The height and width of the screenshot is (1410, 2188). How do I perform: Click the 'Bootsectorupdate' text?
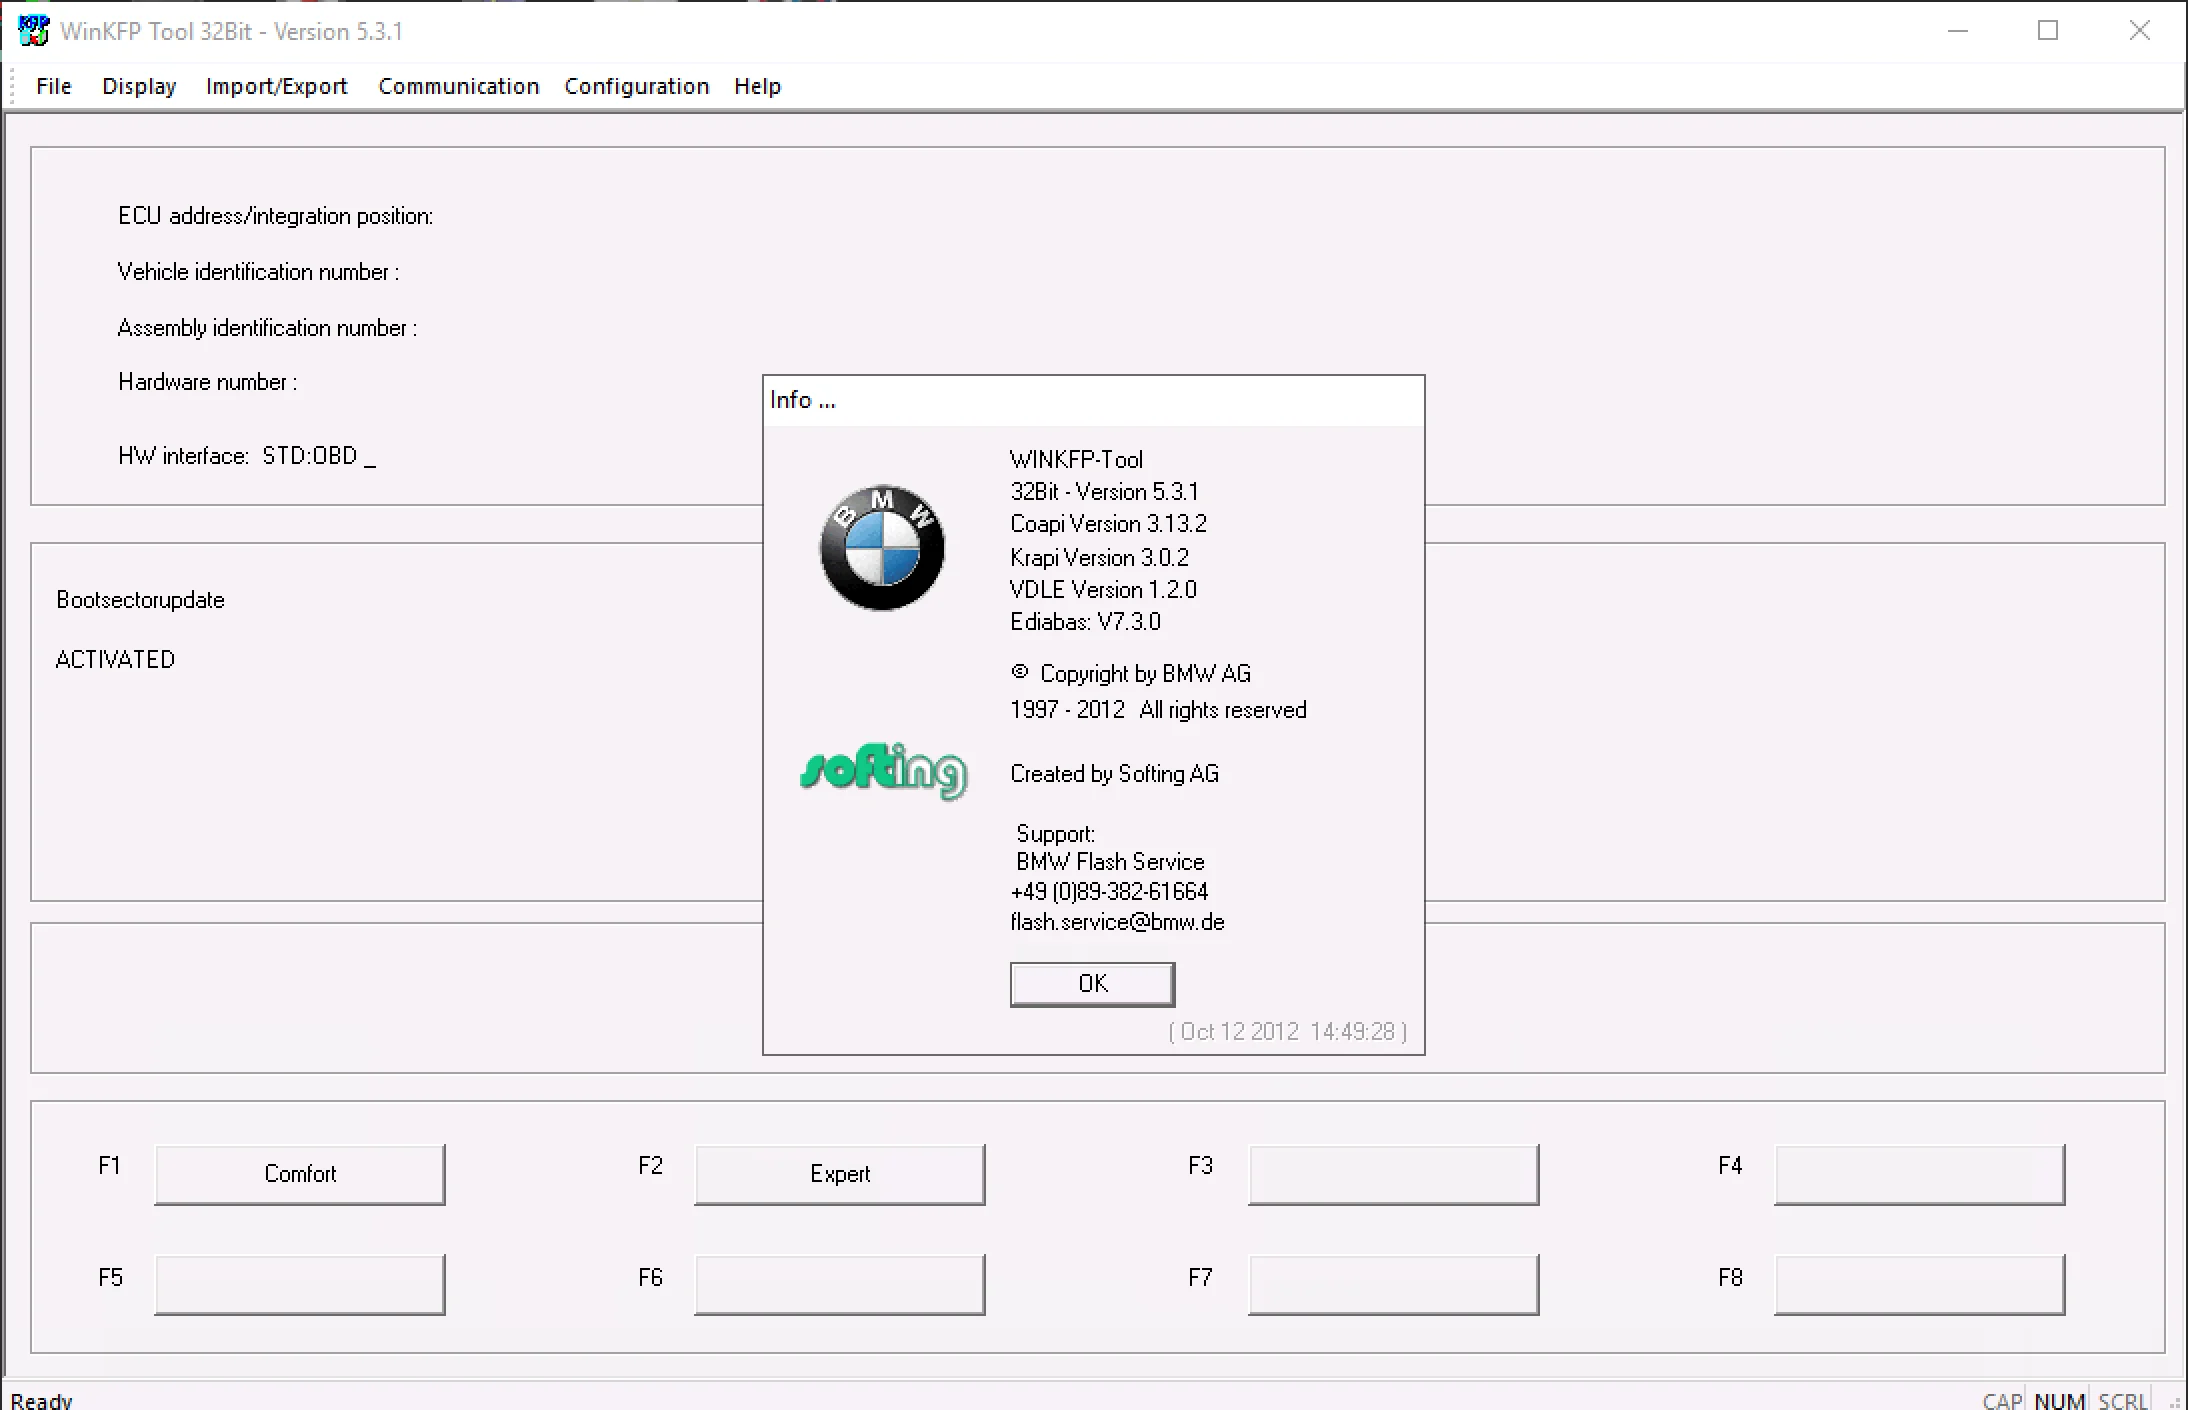140,600
